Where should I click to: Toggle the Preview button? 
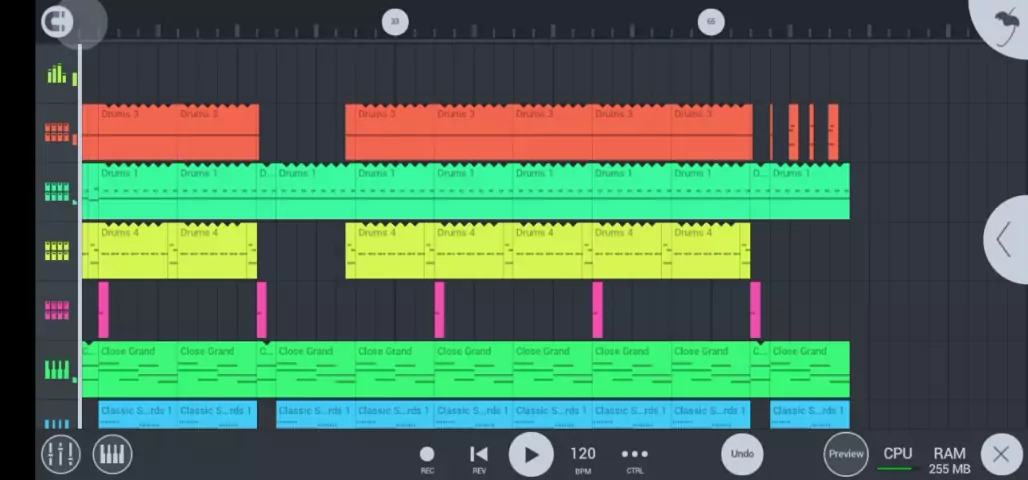(845, 454)
